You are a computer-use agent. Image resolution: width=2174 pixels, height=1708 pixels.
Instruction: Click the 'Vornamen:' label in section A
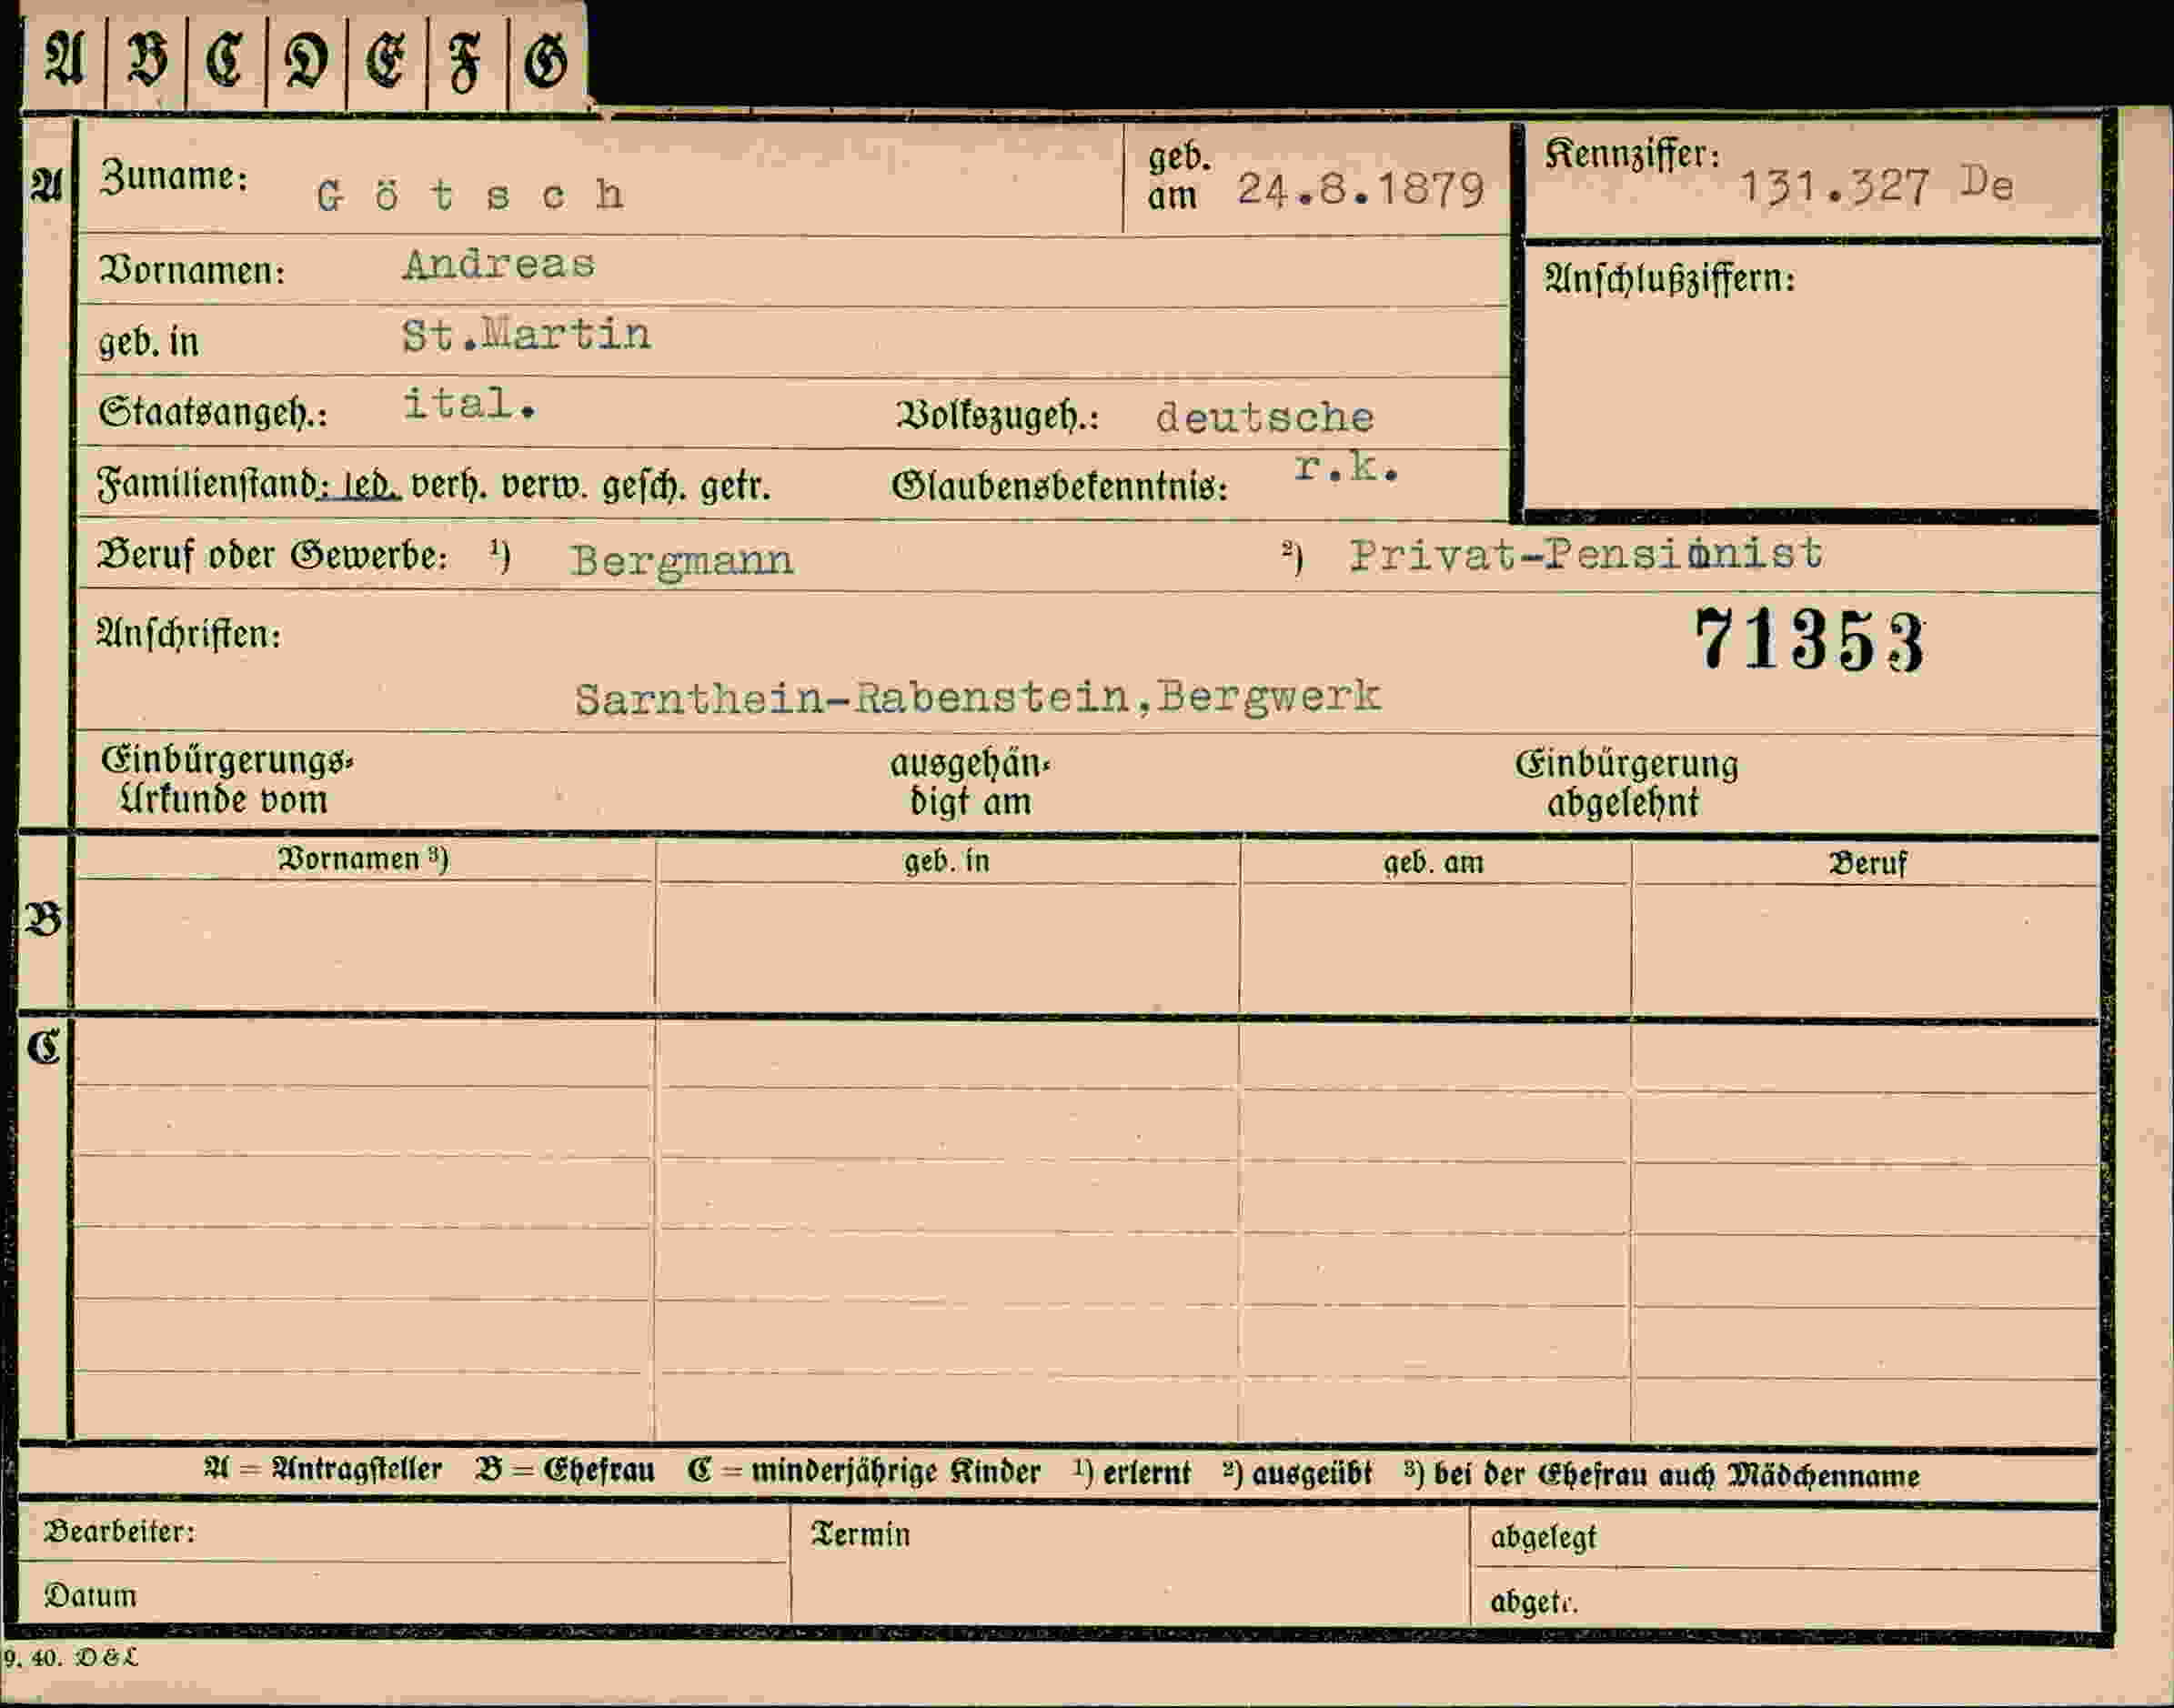(x=192, y=271)
